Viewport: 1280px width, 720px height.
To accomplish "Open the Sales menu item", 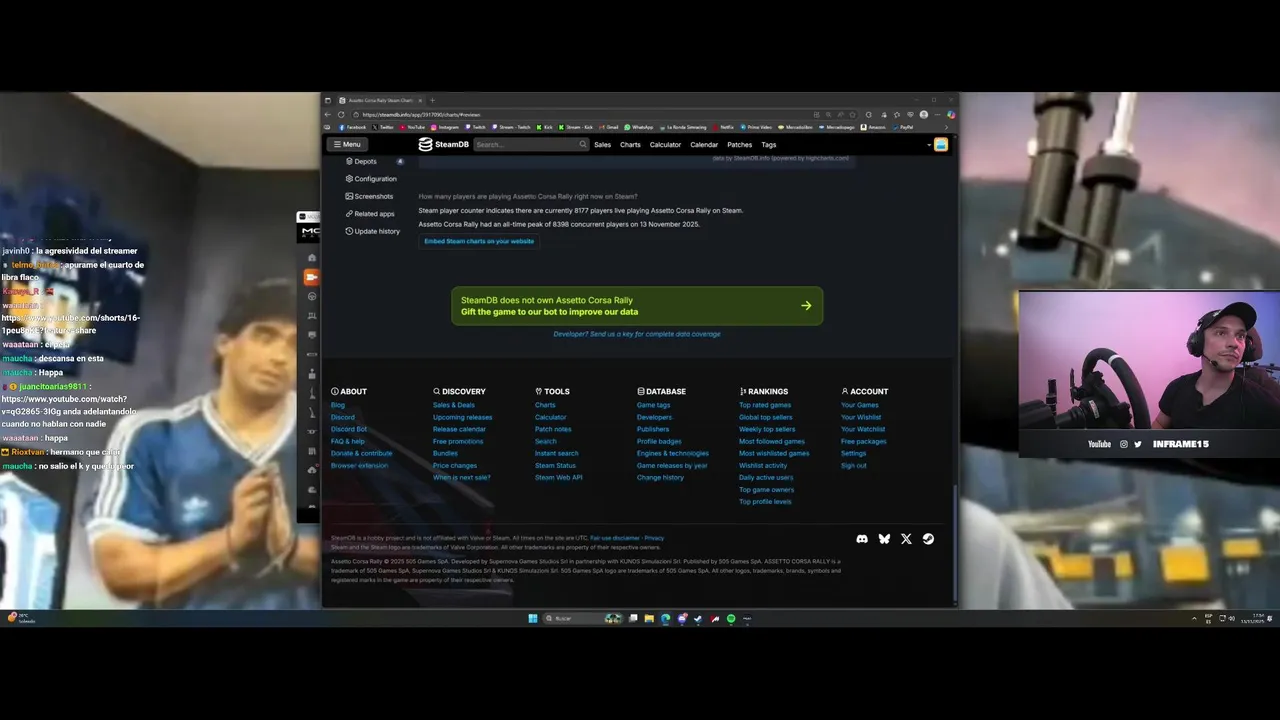I will 602,144.
